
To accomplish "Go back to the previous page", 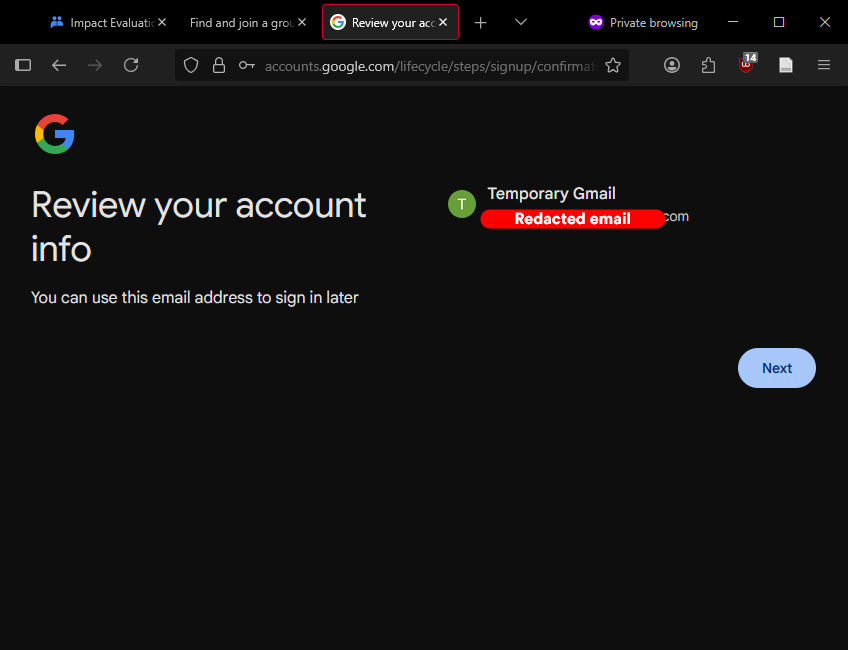I will [59, 65].
